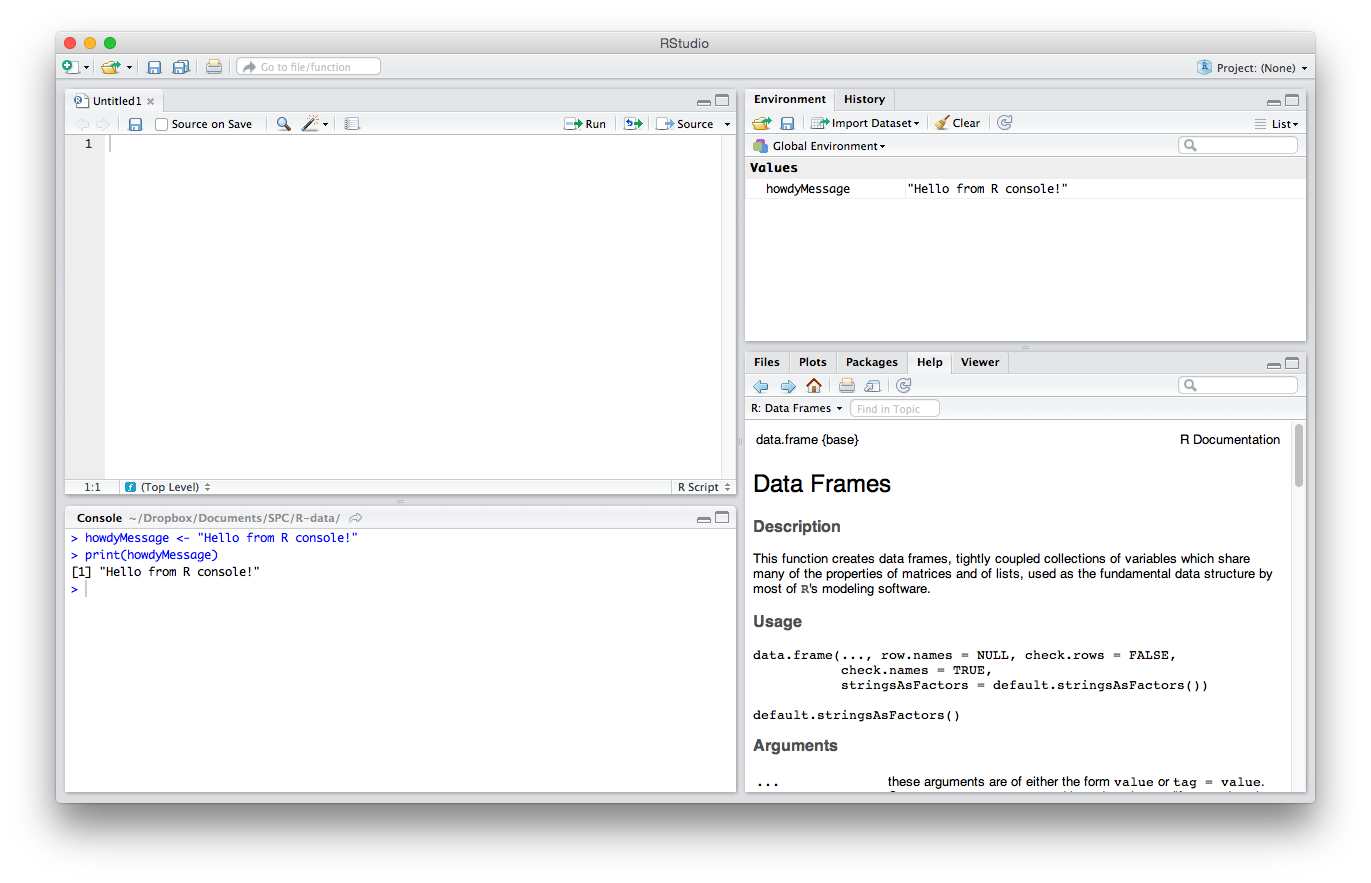
Task: Switch to the Plots tab
Action: [x=813, y=362]
